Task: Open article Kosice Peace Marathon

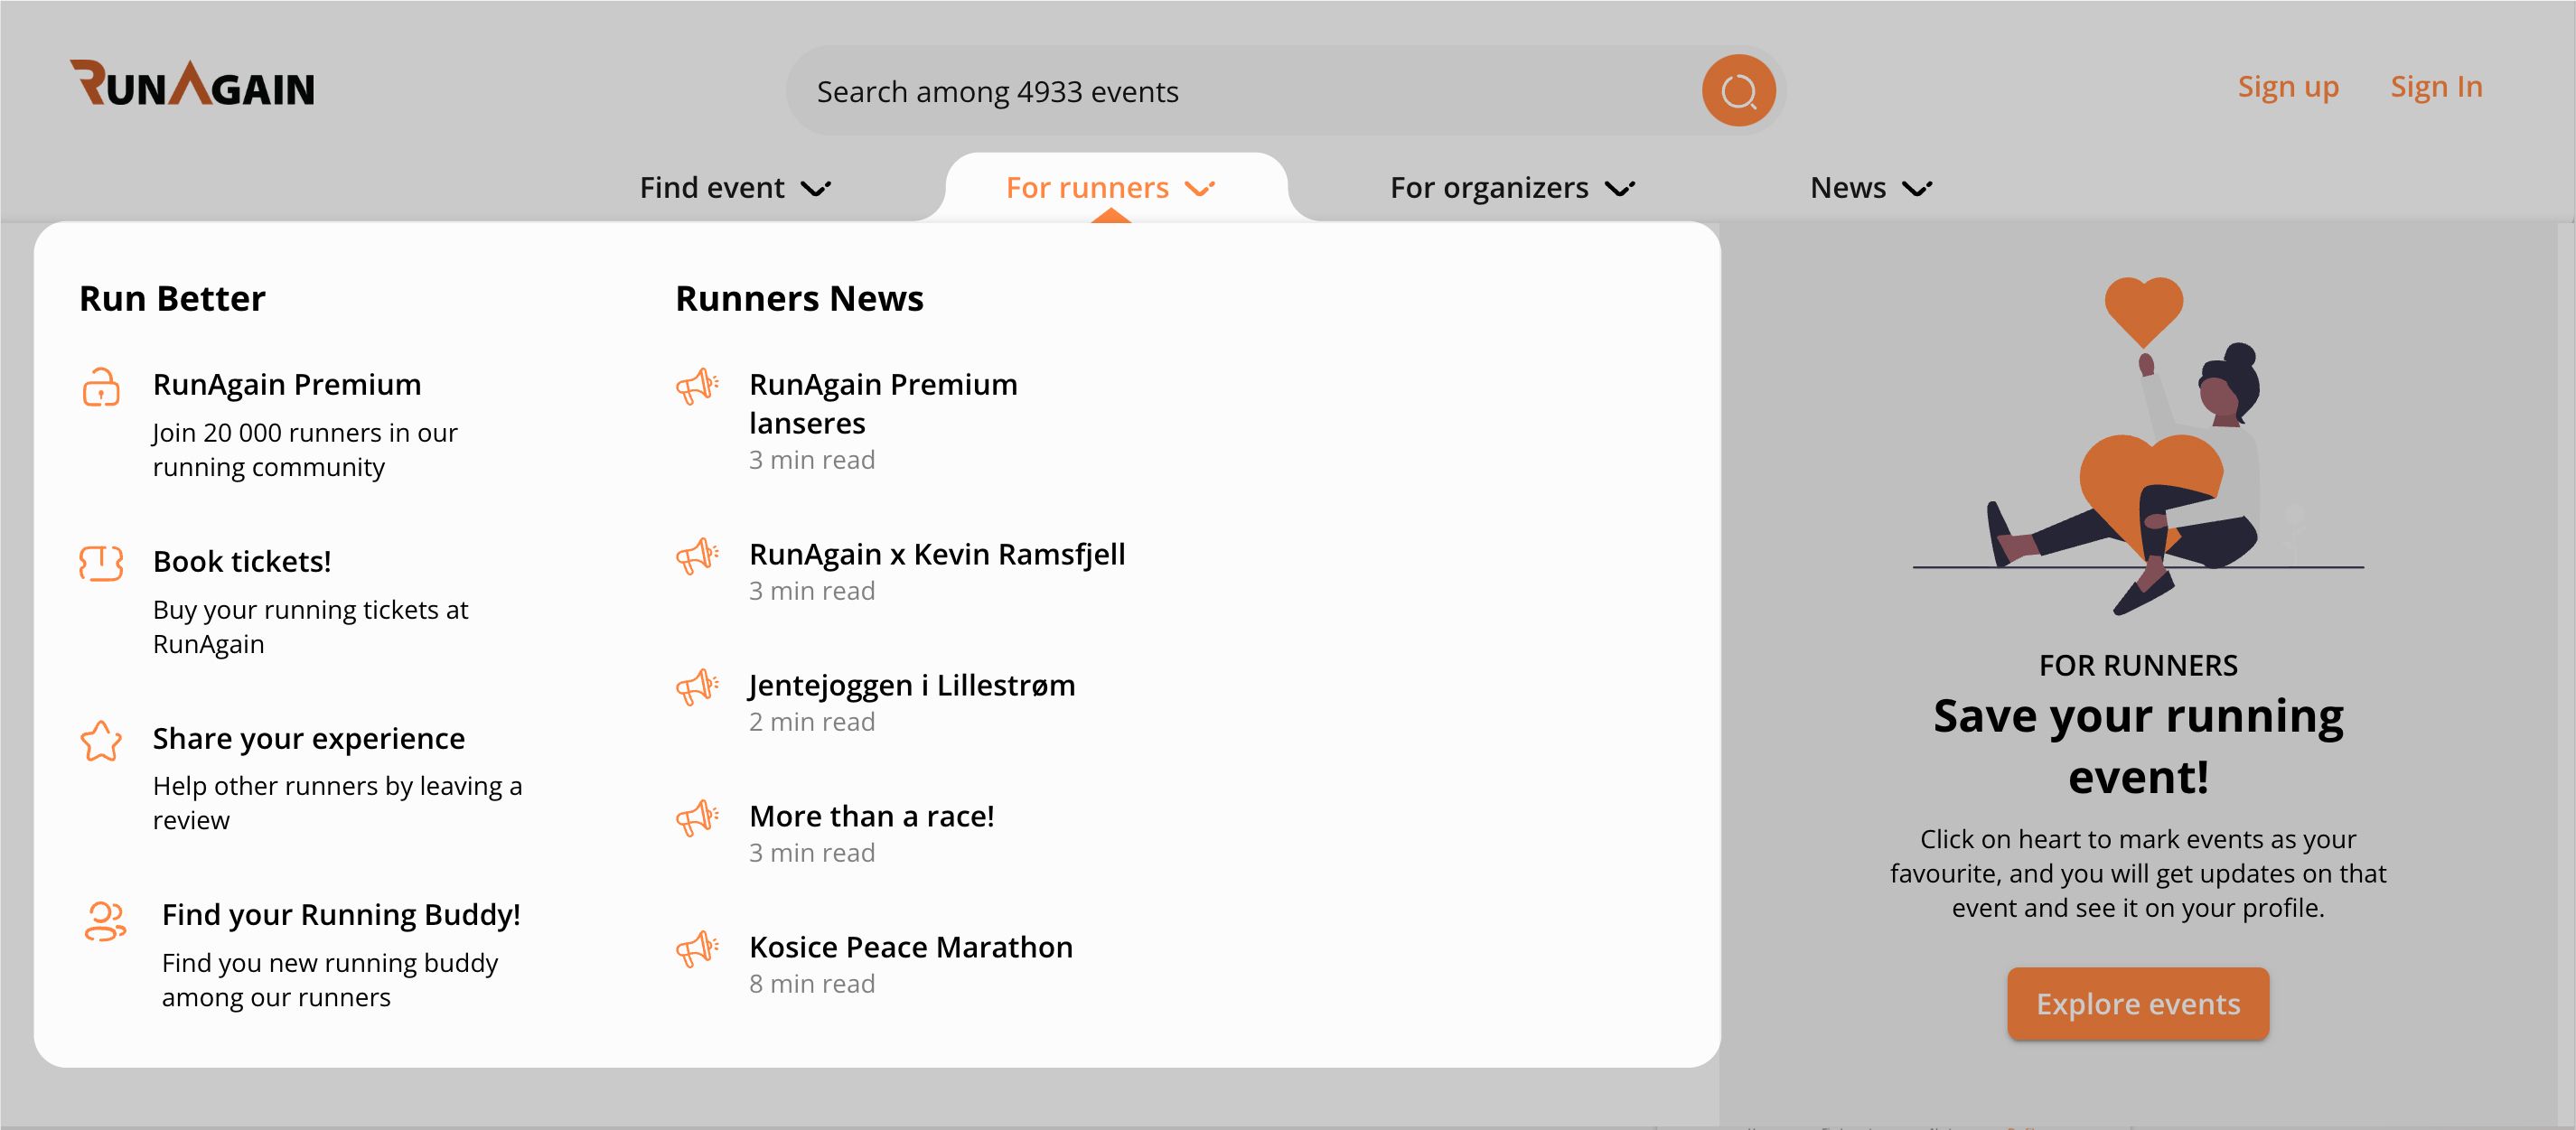Action: 911,947
